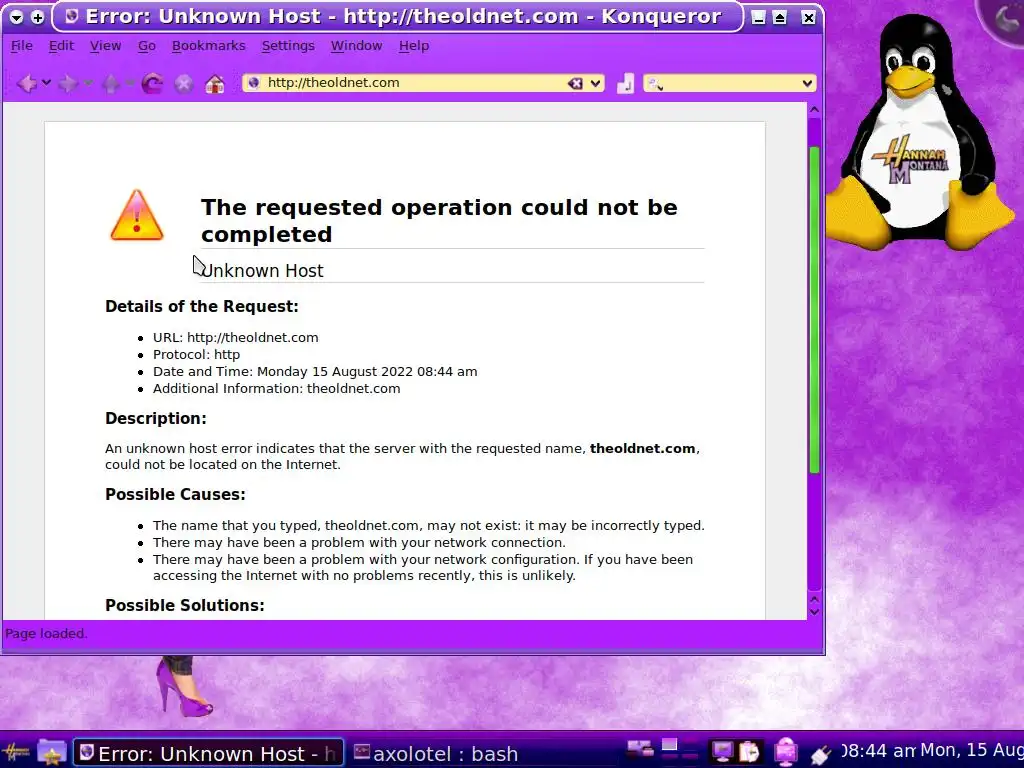Click the Forward navigation arrow
1024x768 pixels.
pos(68,84)
